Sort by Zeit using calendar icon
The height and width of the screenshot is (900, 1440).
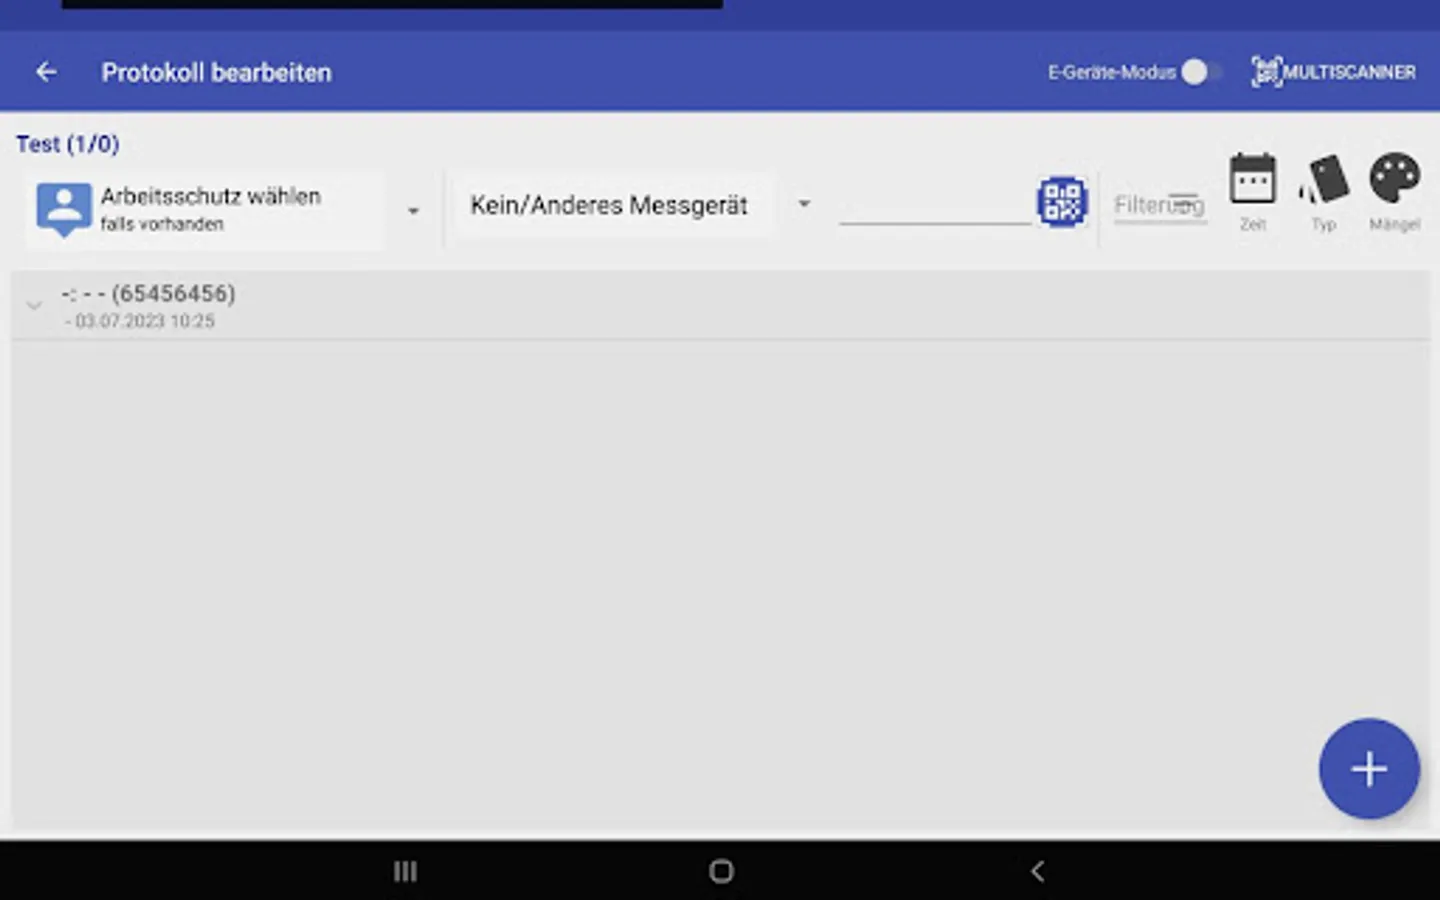1253,192
